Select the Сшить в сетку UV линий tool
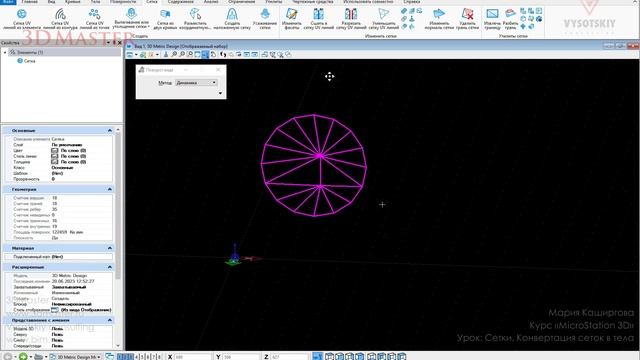This screenshot has height=360, width=640. 318,19
